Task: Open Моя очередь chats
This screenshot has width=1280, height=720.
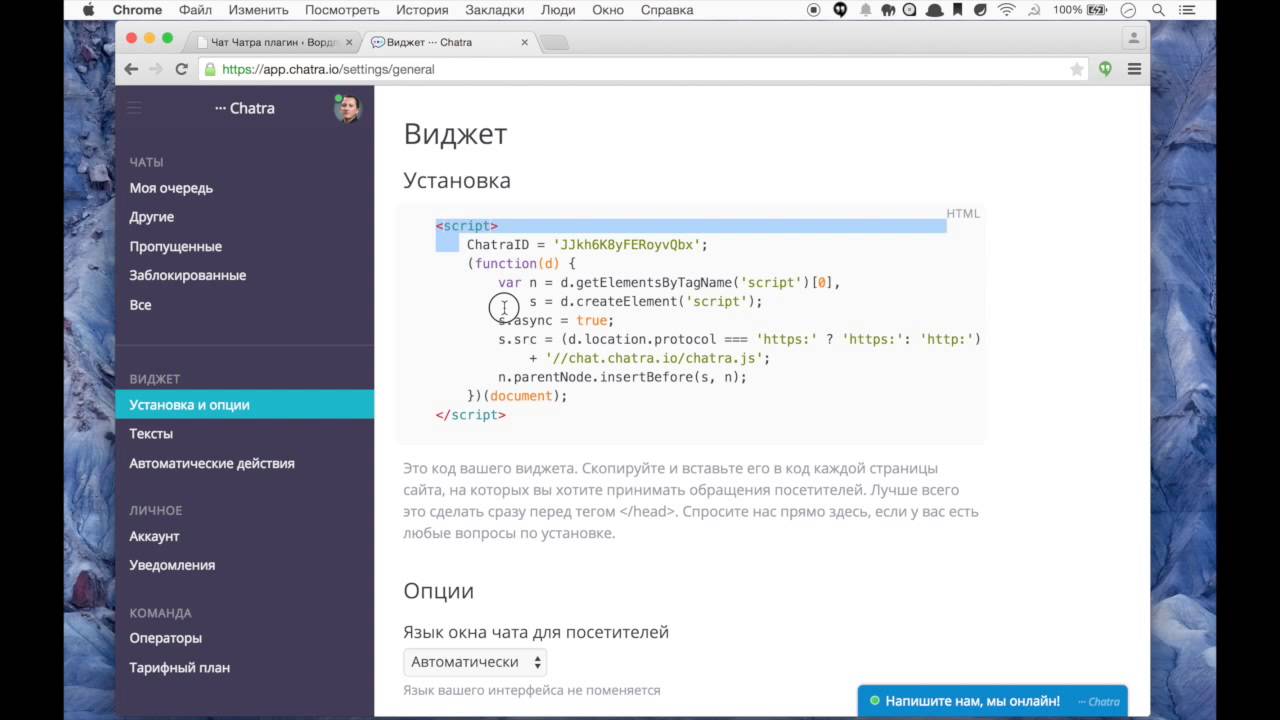Action: coord(171,188)
